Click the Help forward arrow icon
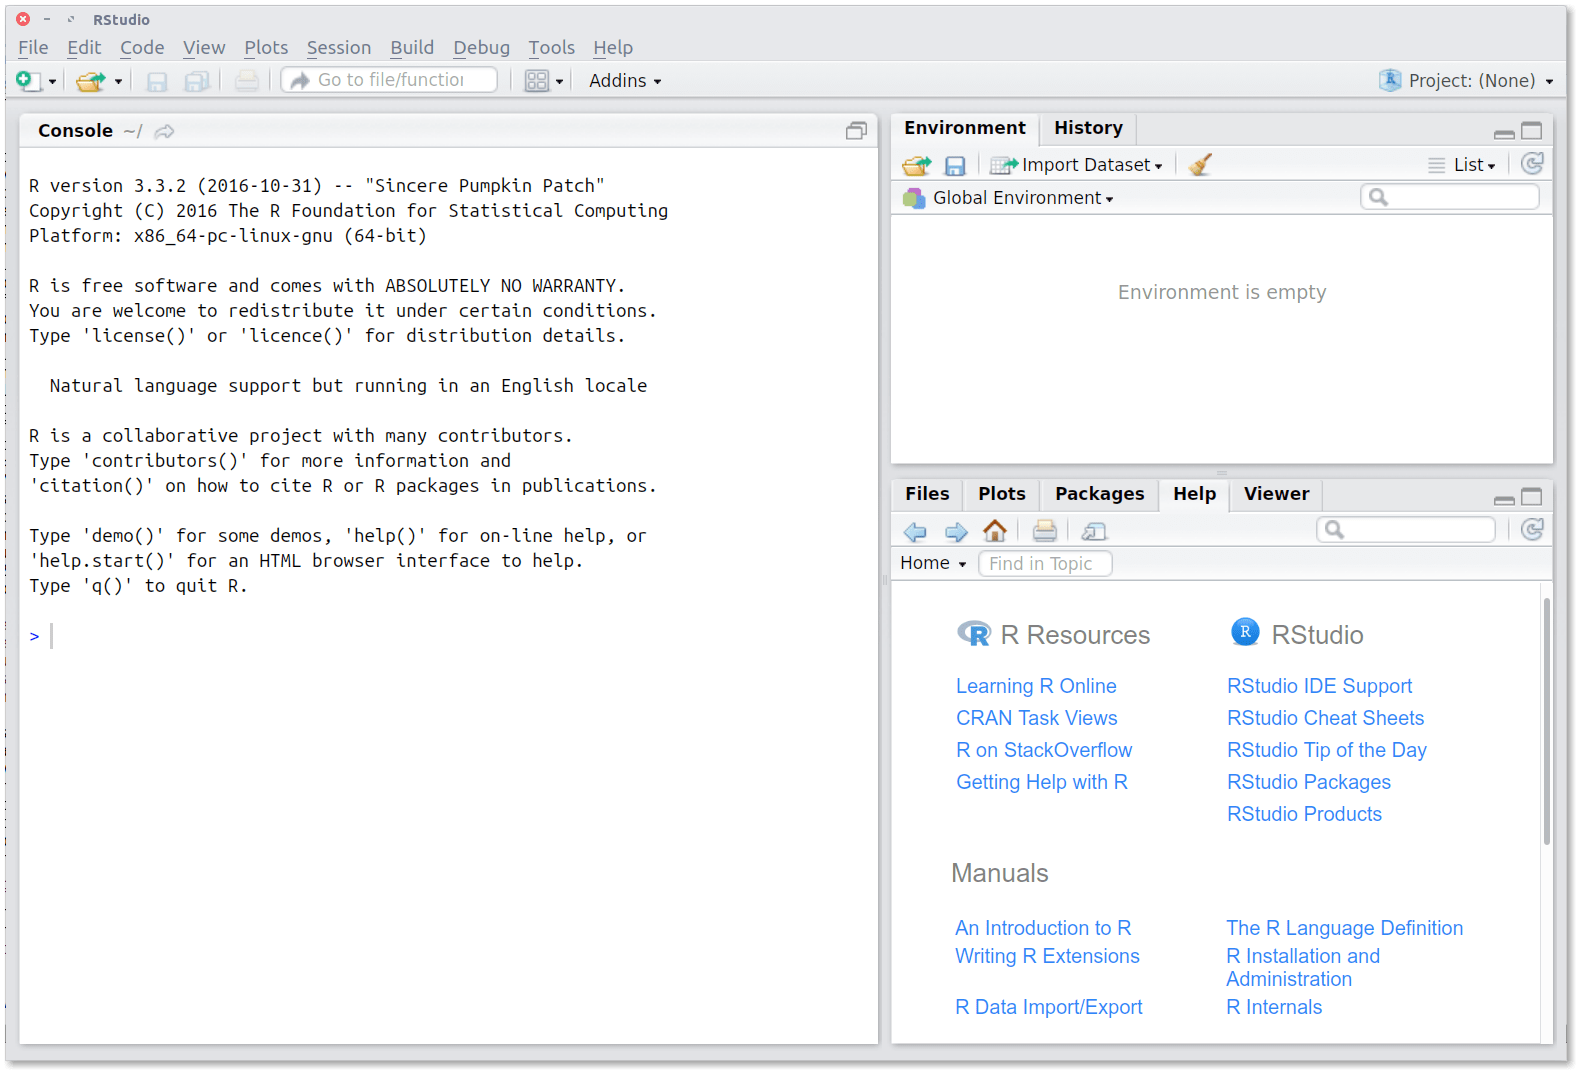Screen dimensions: 1576x1070 click(x=956, y=531)
